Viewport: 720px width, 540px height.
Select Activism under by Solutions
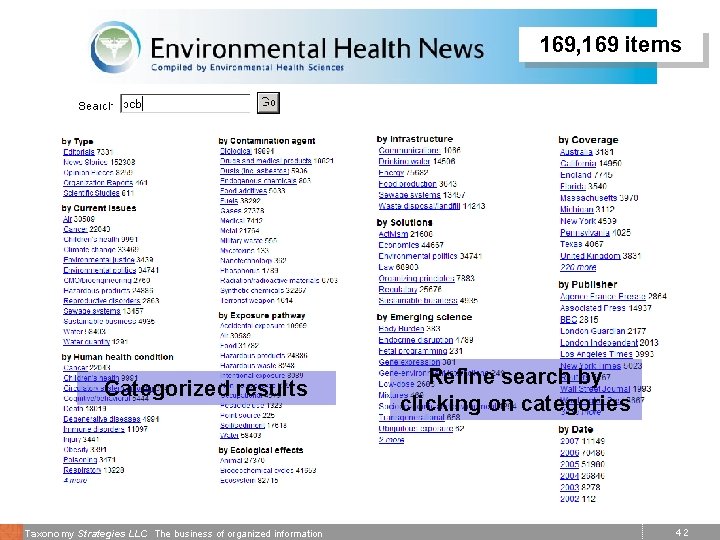pos(393,234)
